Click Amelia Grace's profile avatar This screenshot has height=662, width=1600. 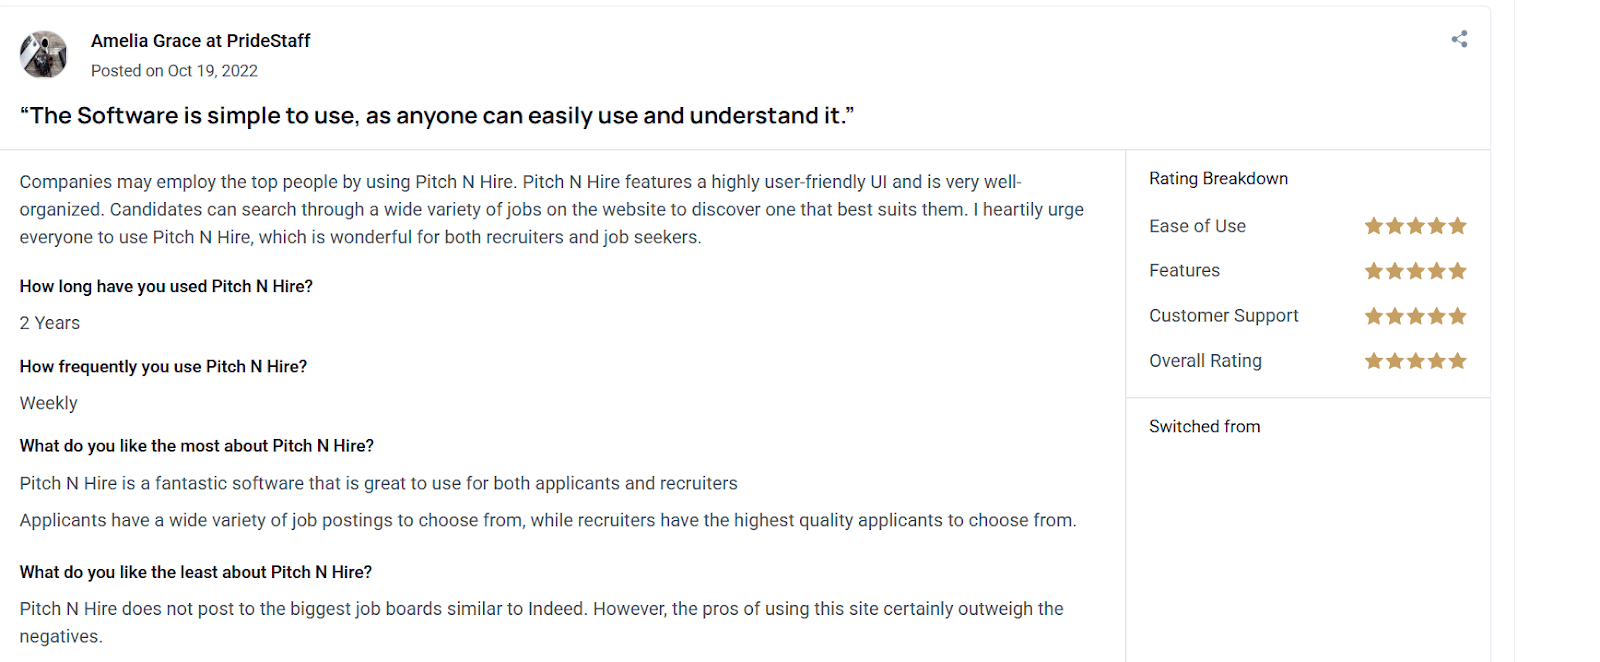tap(43, 54)
